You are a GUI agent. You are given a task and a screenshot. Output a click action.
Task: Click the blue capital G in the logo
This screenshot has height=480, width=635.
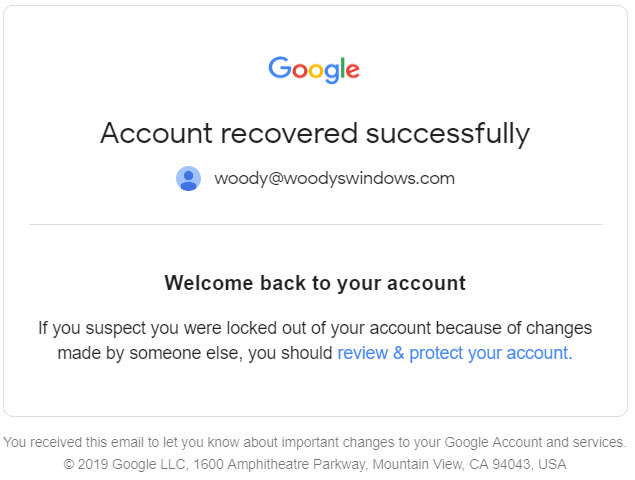[279, 67]
